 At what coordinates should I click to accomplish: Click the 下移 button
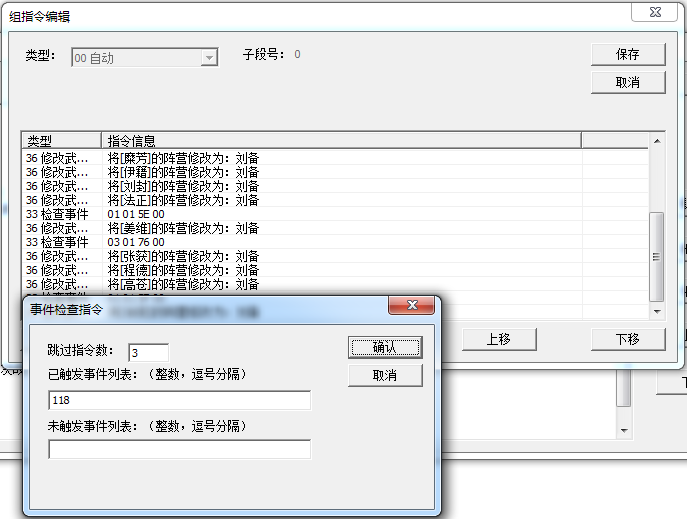[628, 339]
